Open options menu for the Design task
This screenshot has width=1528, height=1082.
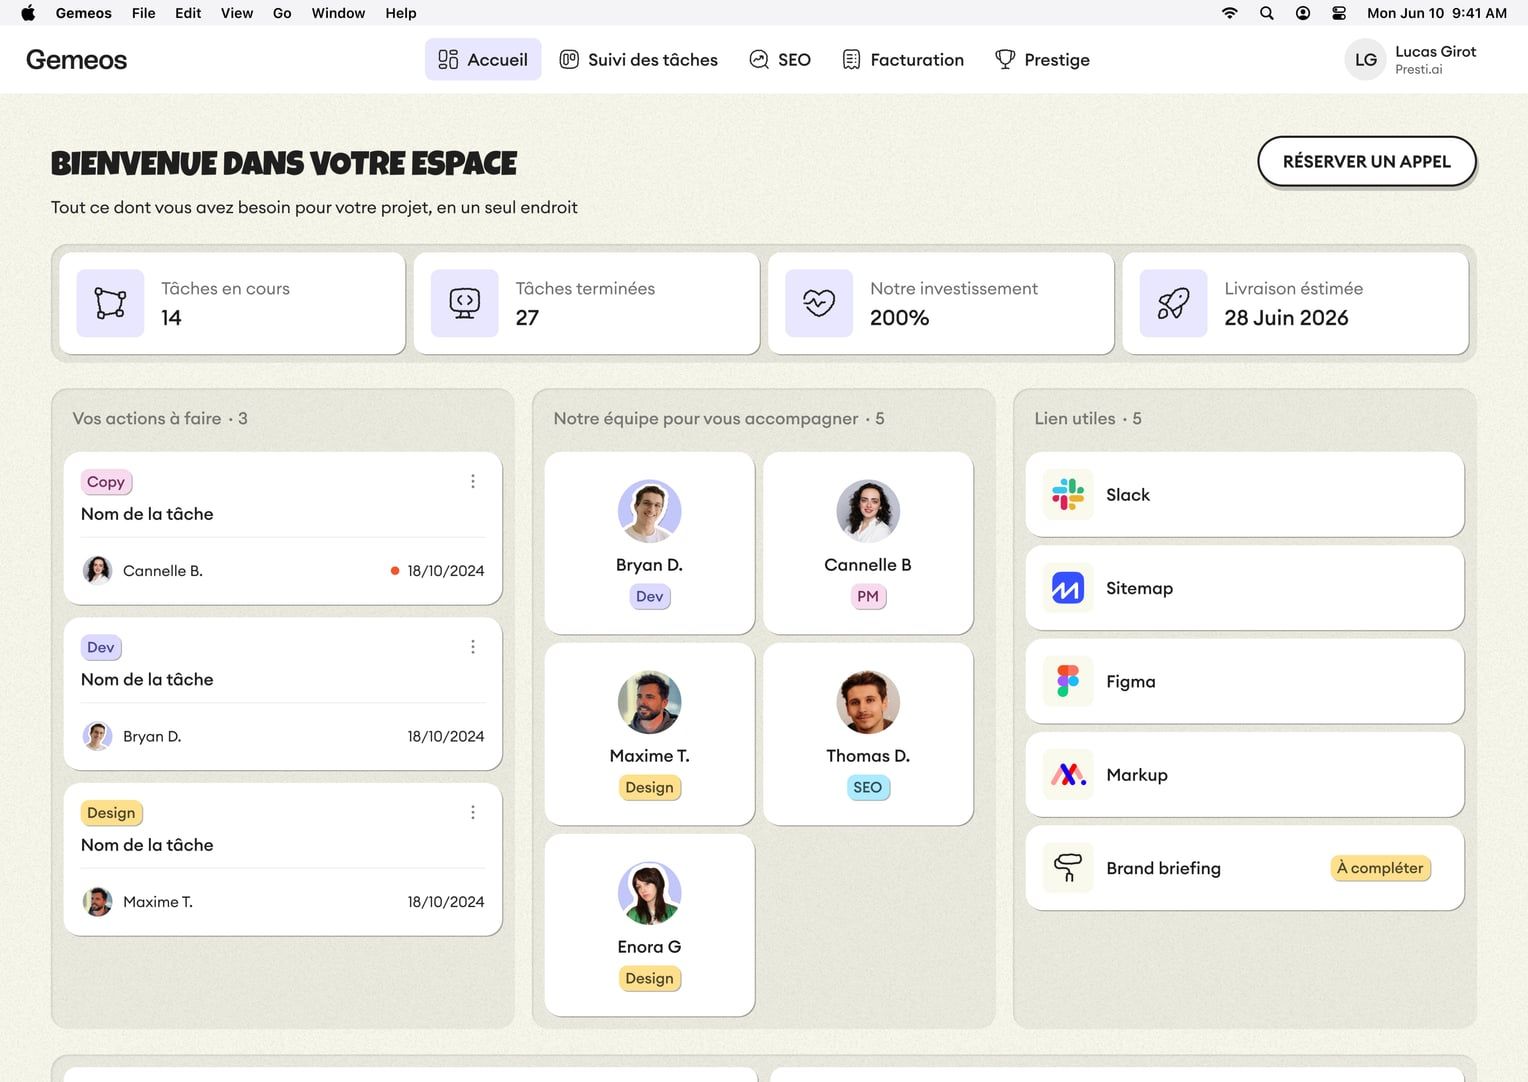coord(473,813)
